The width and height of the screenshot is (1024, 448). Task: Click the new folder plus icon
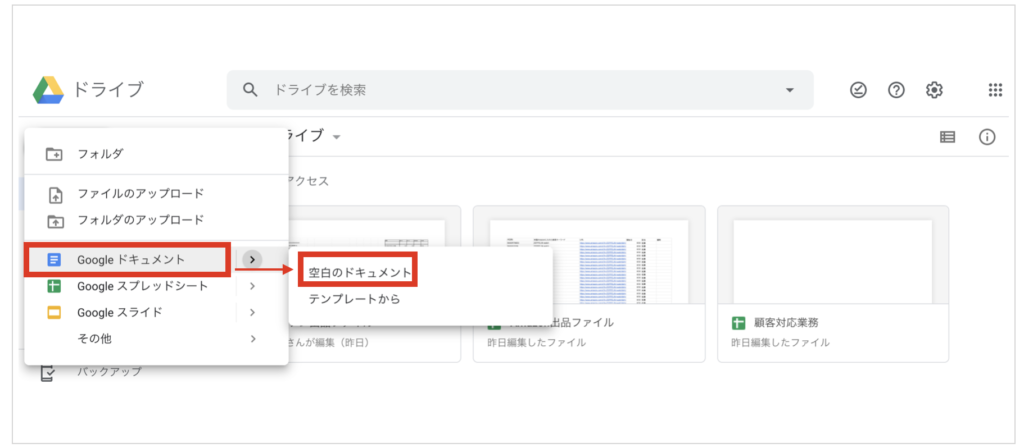(x=55, y=155)
